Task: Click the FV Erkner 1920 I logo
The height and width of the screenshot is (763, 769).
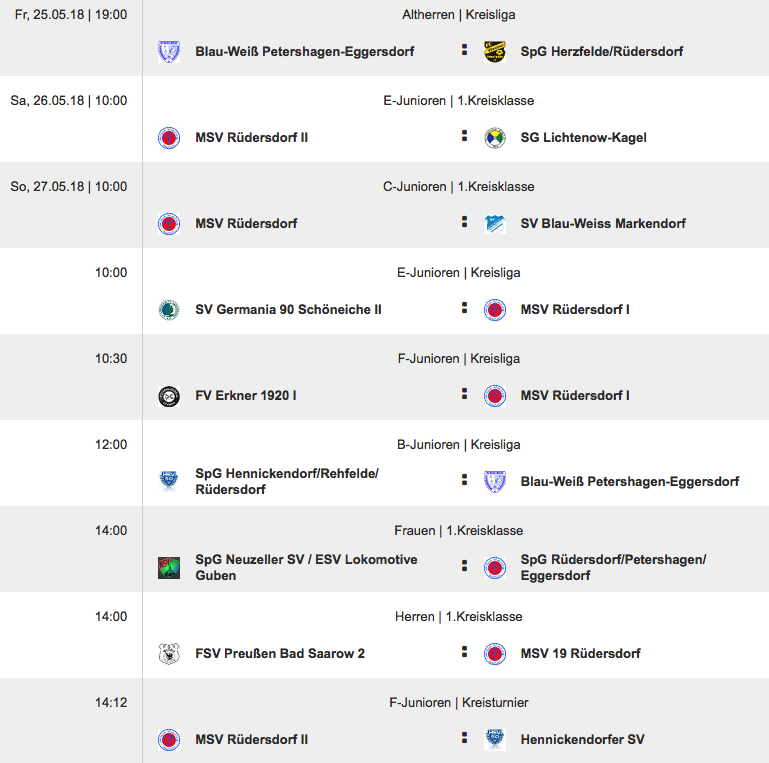Action: 169,396
